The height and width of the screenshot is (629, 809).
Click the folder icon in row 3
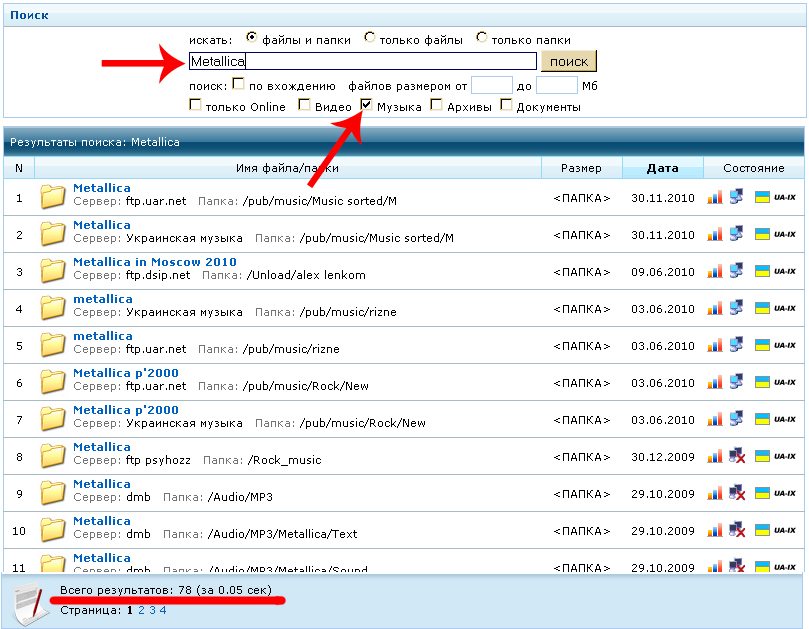tap(53, 270)
